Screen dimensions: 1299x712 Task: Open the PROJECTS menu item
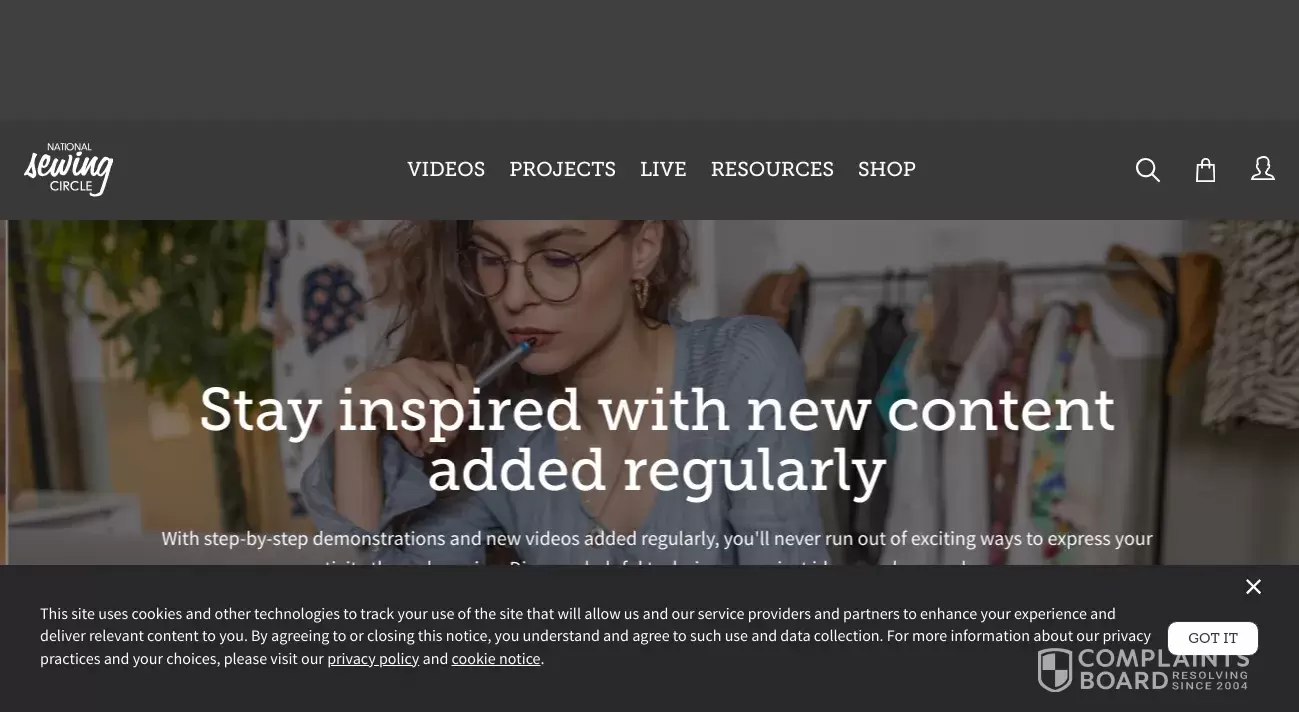[563, 169]
